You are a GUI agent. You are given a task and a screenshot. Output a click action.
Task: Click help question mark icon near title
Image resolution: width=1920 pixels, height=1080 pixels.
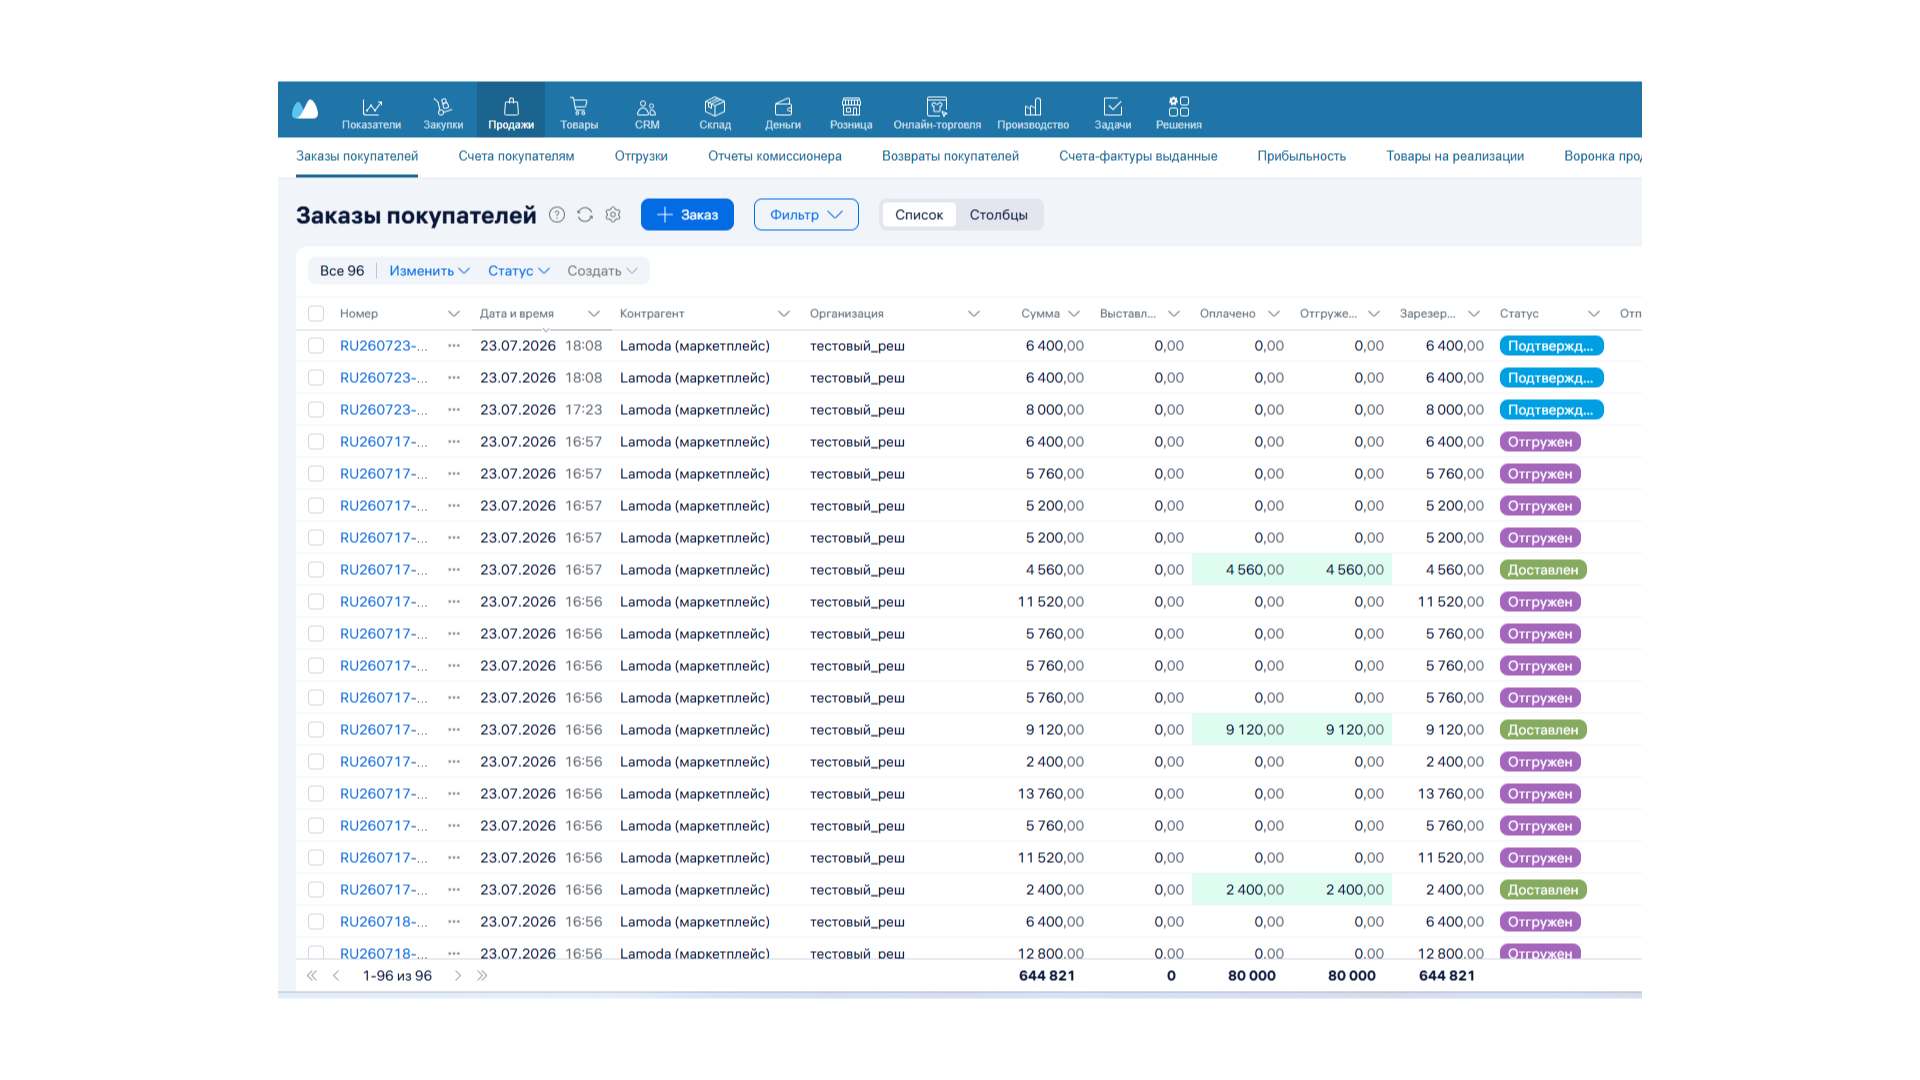click(x=557, y=215)
